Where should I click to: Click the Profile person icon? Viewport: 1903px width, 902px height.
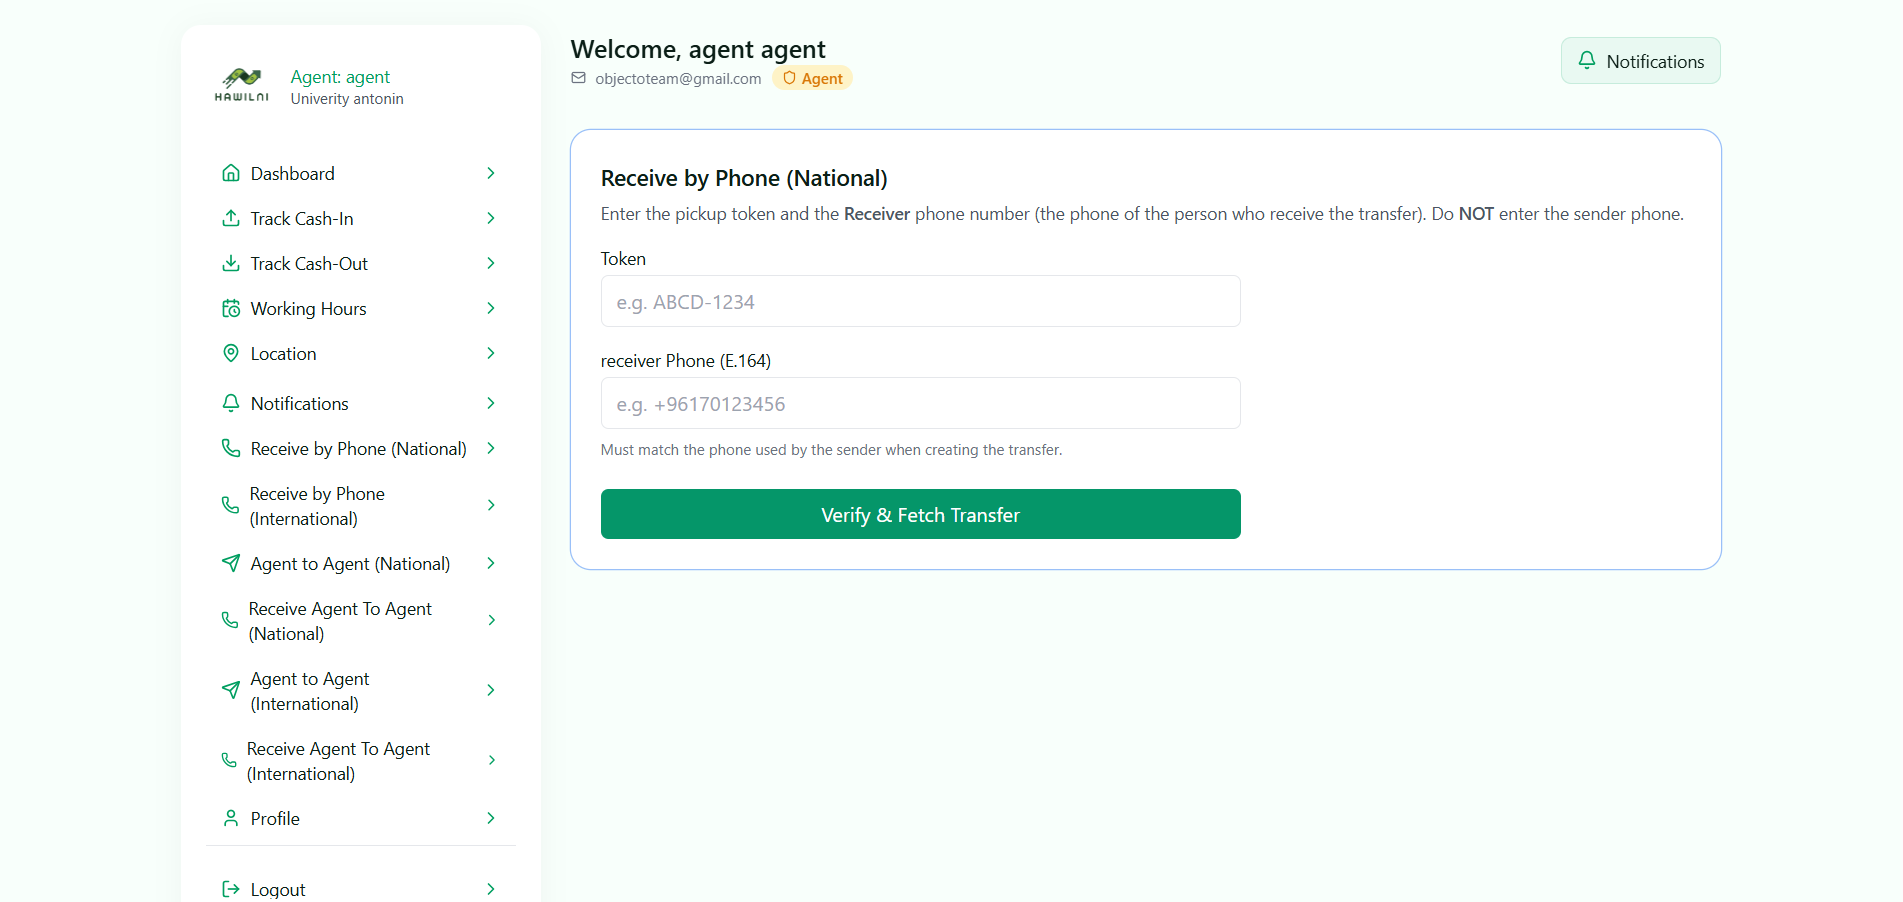click(231, 818)
